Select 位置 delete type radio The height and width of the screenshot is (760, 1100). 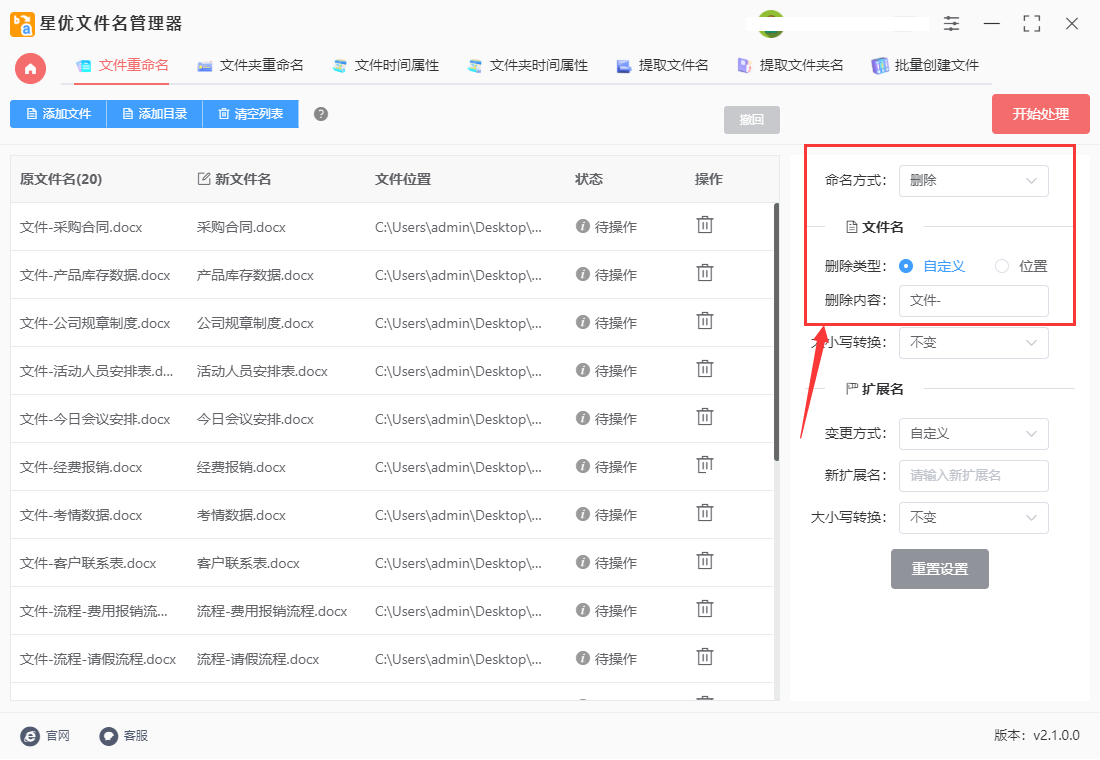[x=1002, y=267]
